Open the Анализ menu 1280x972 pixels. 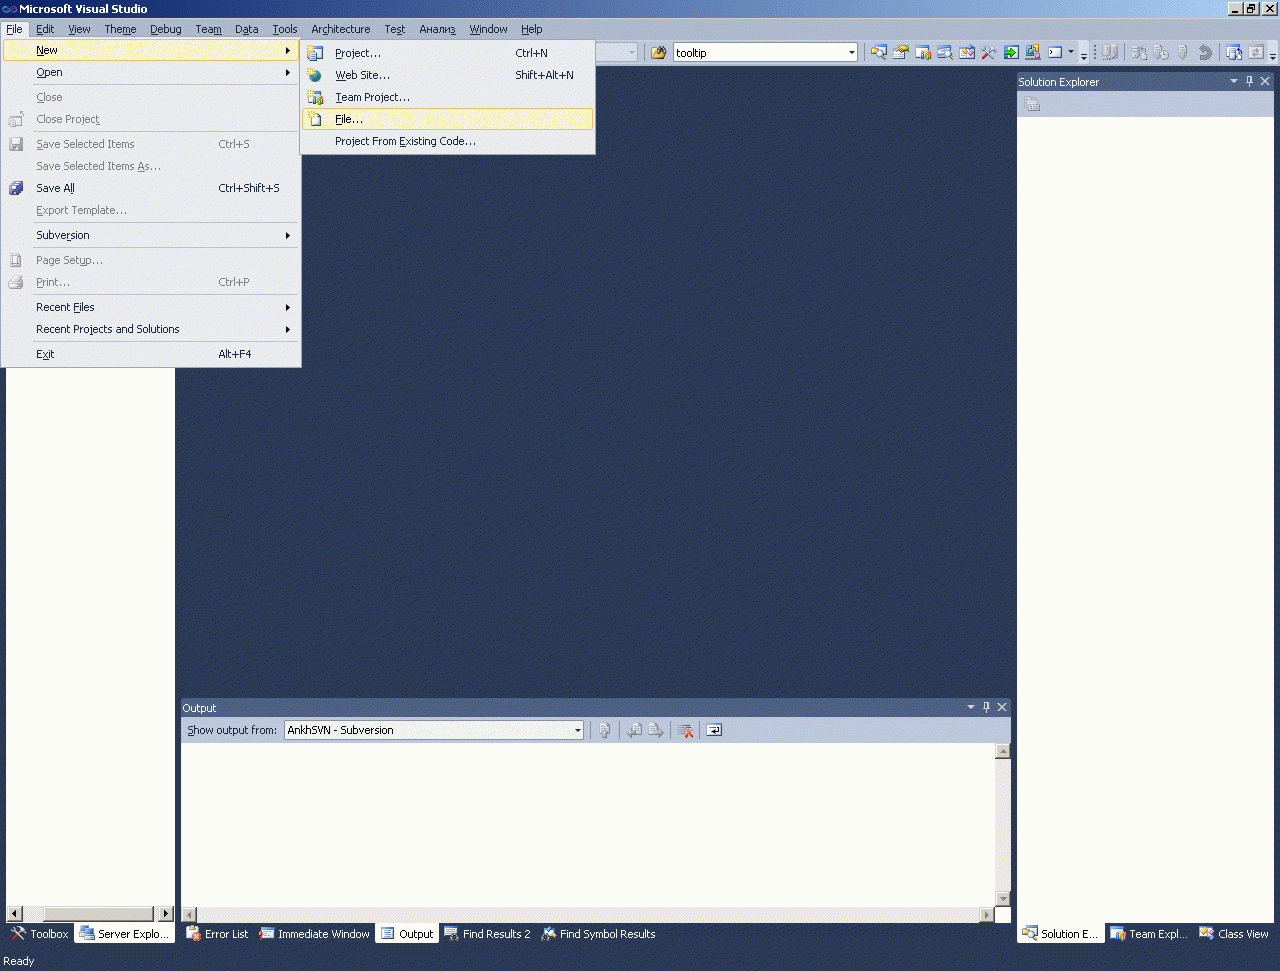point(437,29)
